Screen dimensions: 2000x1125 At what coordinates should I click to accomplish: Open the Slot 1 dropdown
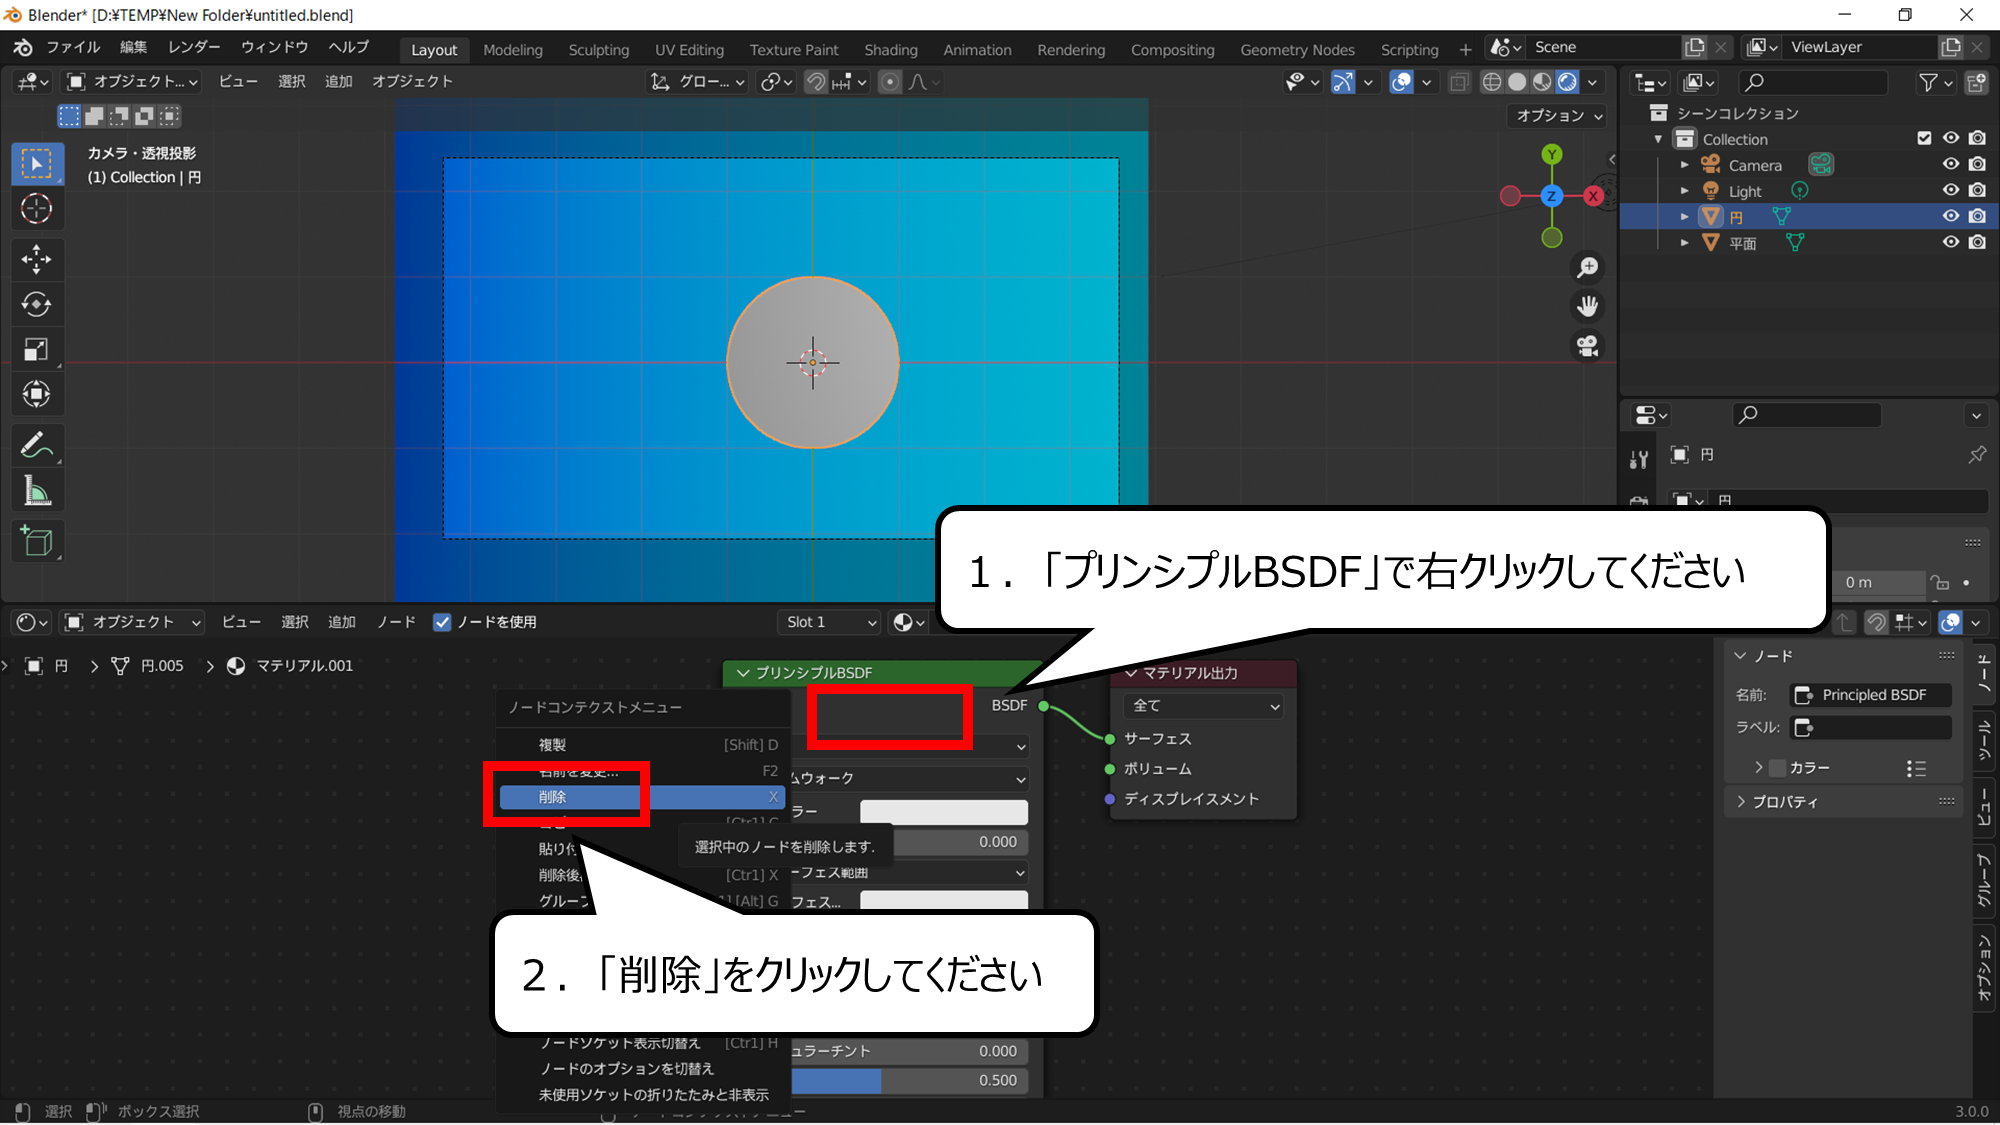(x=830, y=622)
